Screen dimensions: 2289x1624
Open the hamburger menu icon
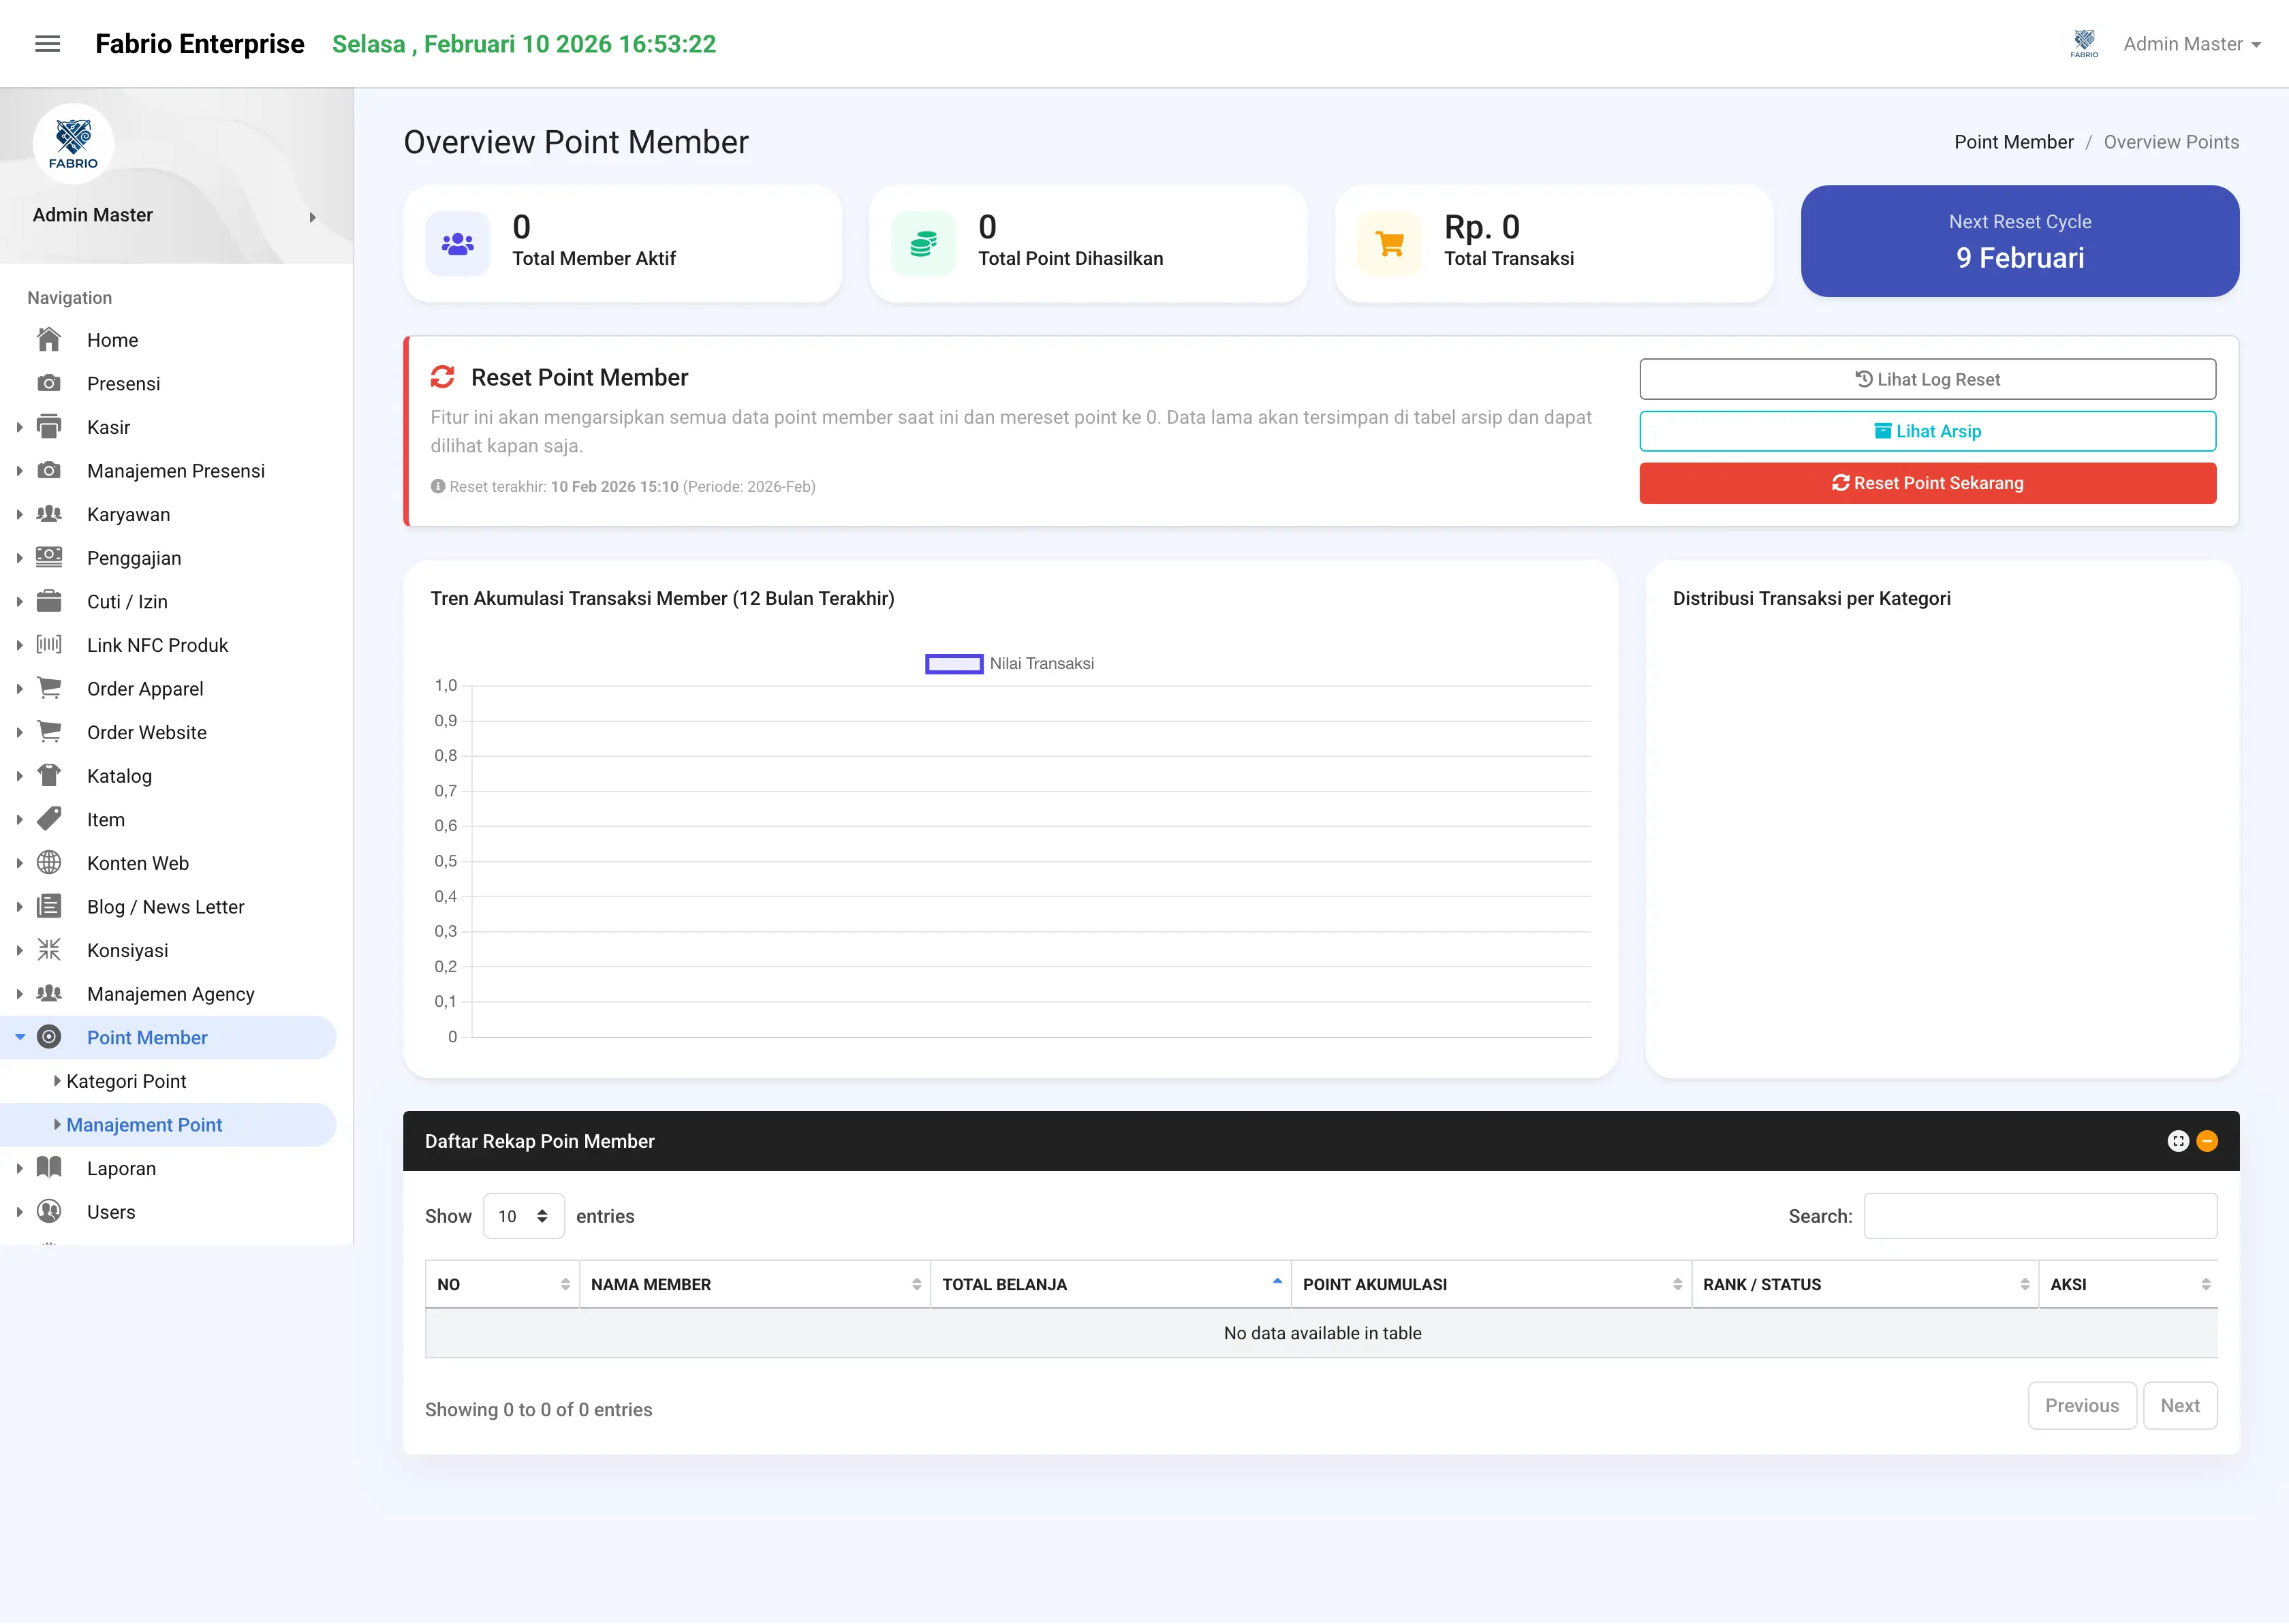tap(47, 44)
